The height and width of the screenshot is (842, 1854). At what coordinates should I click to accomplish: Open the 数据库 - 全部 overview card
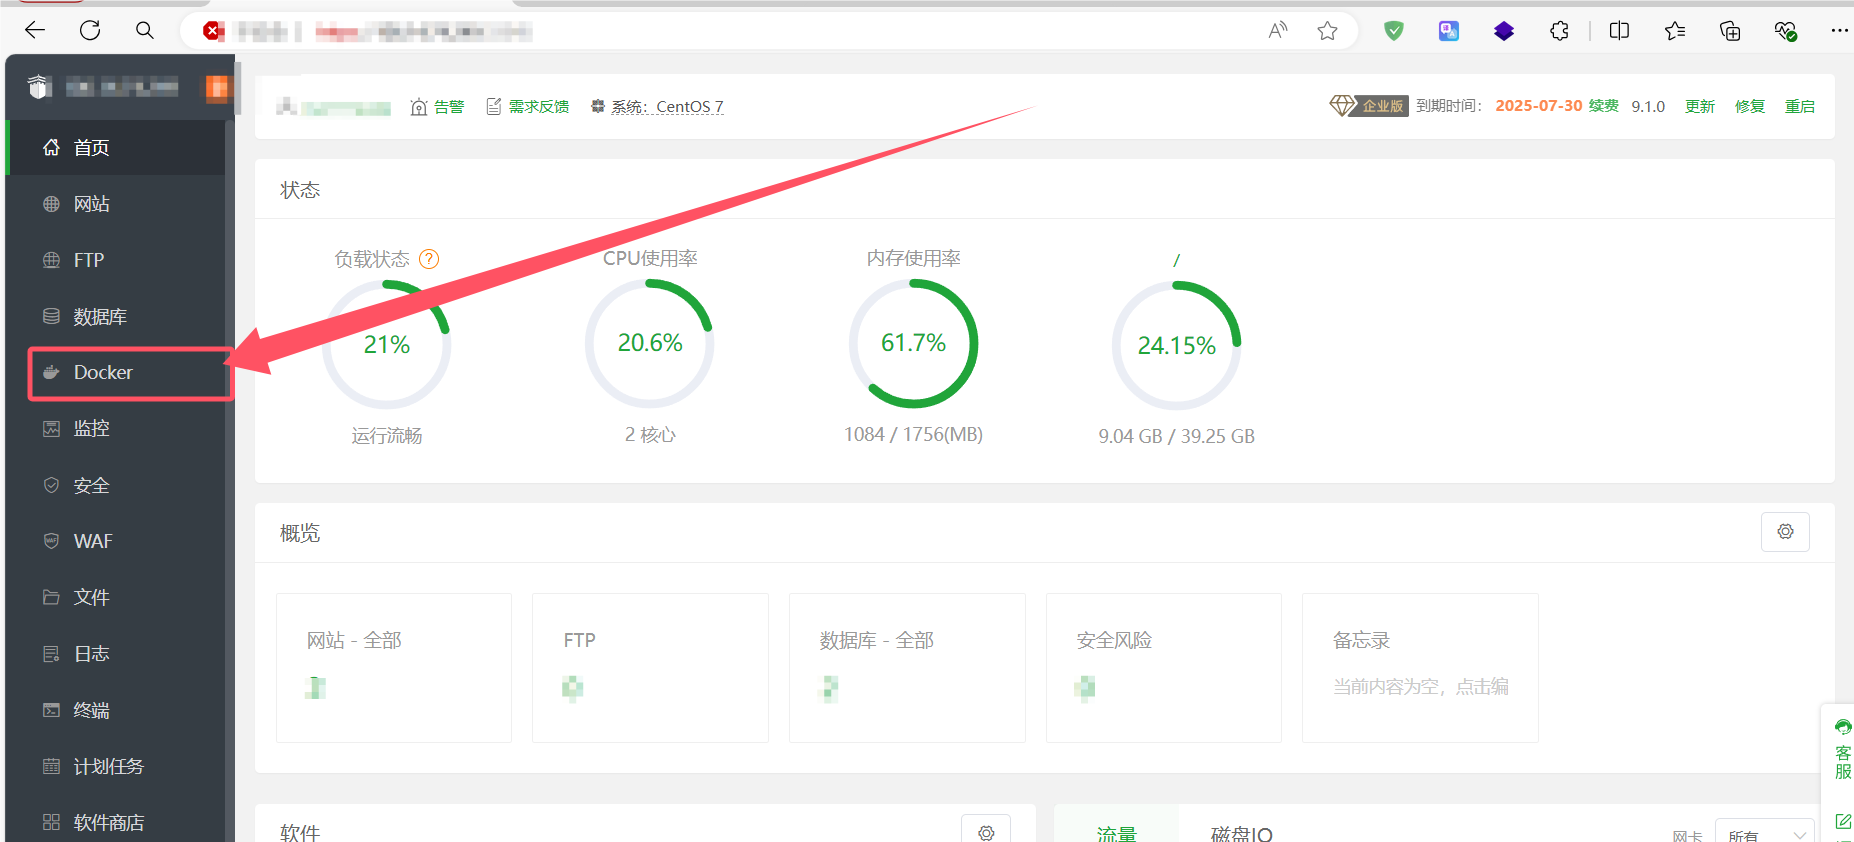[x=907, y=668]
